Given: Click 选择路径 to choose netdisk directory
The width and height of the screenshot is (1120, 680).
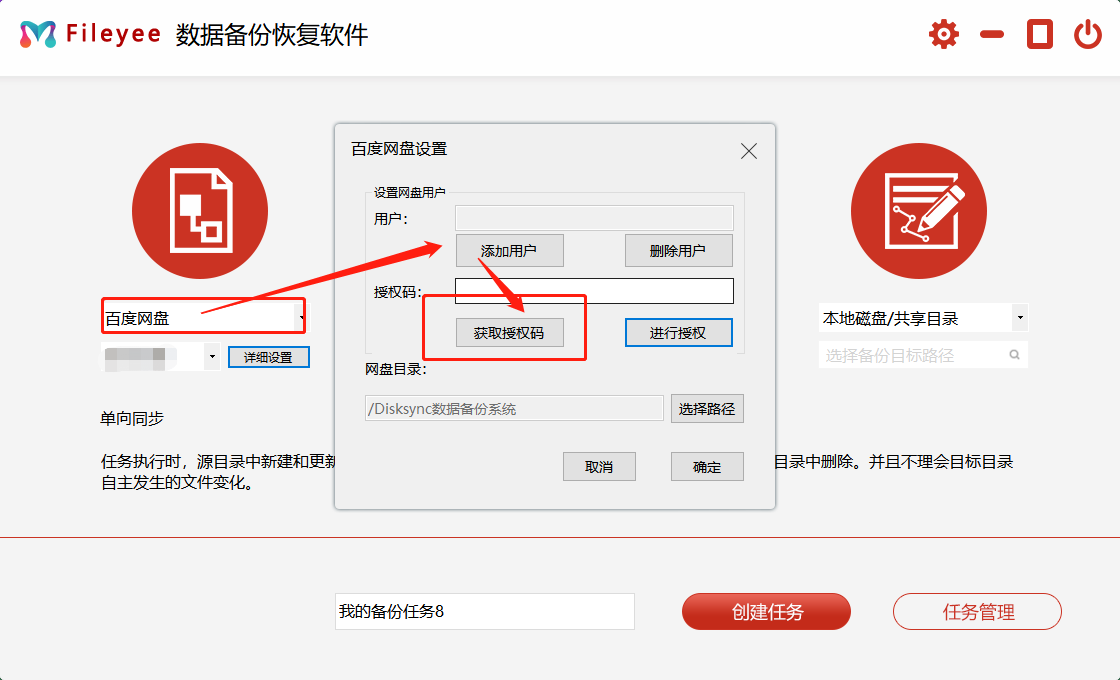Looking at the screenshot, I should pyautogui.click(x=707, y=408).
